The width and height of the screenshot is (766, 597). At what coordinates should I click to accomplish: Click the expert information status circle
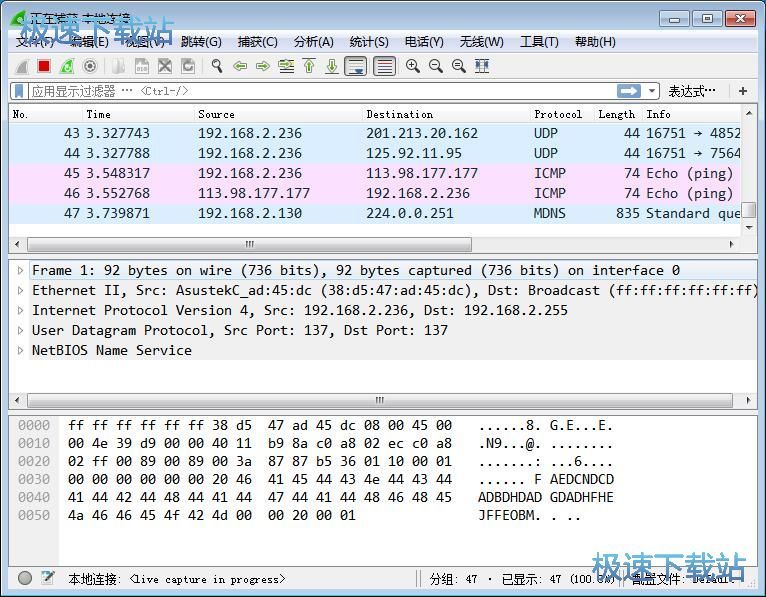[25, 578]
